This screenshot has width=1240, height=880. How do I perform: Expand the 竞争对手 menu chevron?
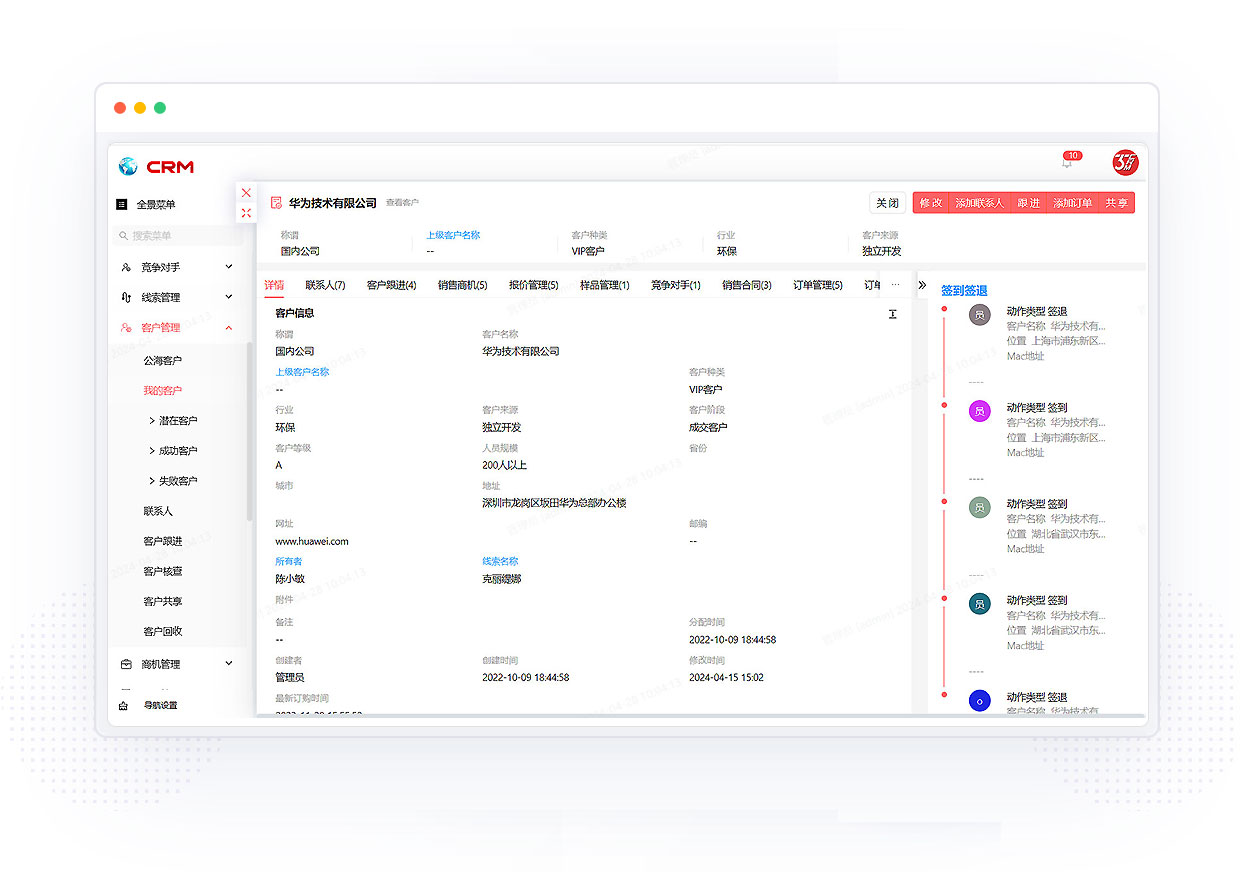coord(229,267)
